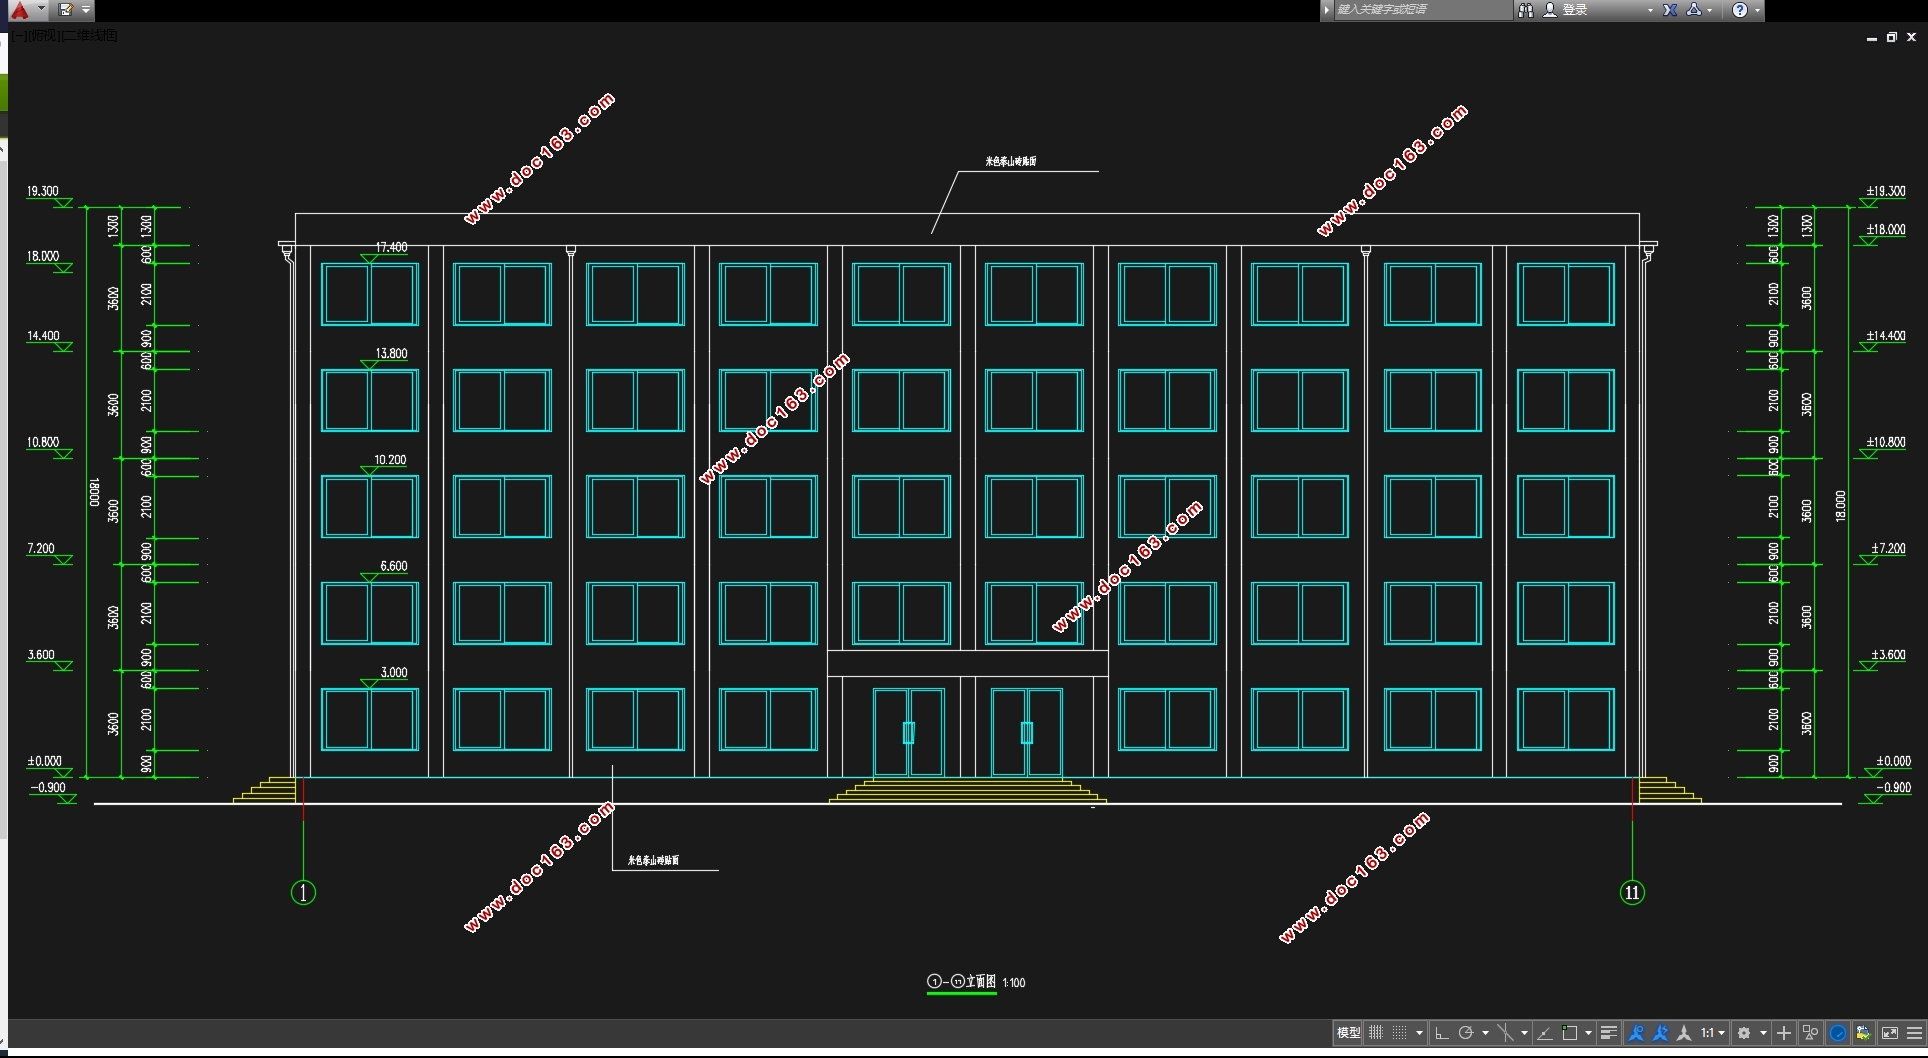
Task: Open the 二维线框 visual style menu
Action: tap(91, 35)
